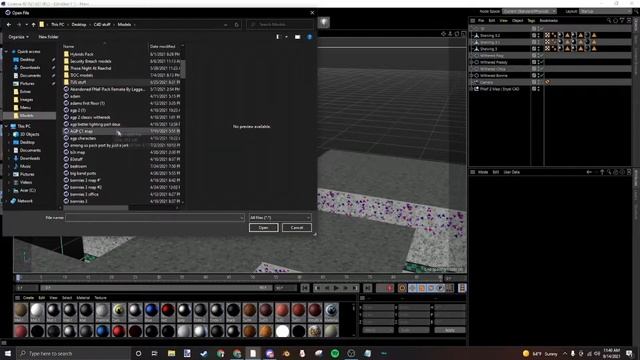Select the Withered Foxy object
The image size is (640, 360).
click(x=491, y=56)
